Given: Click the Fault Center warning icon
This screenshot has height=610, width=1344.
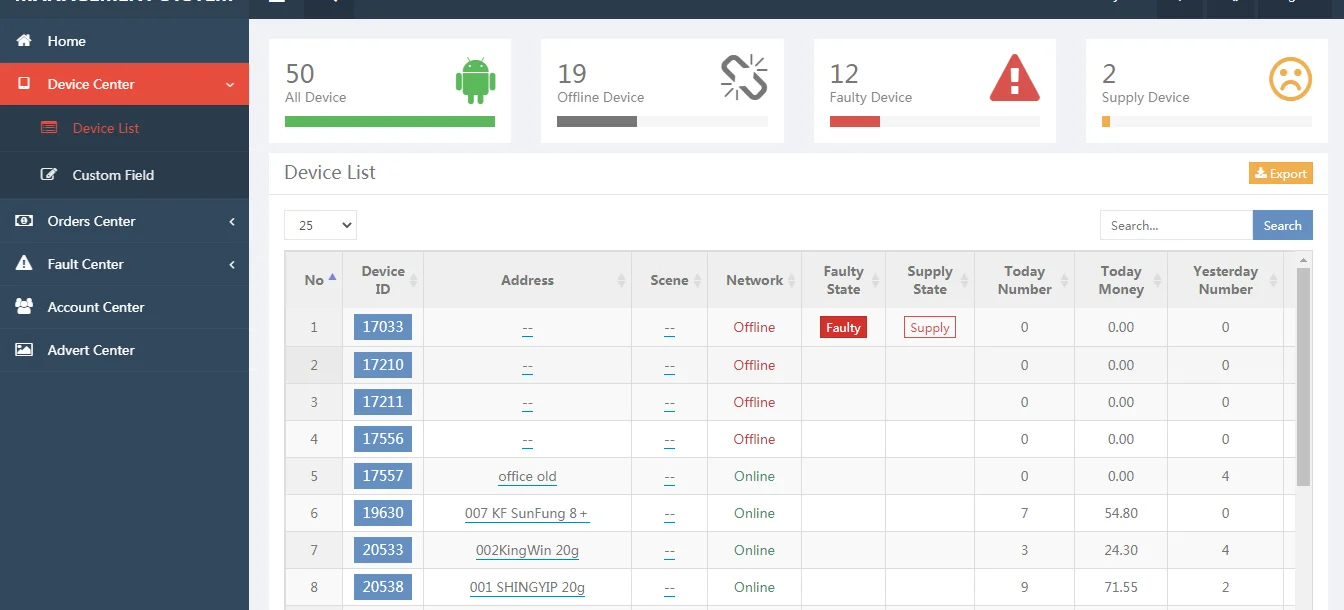Looking at the screenshot, I should point(24,264).
